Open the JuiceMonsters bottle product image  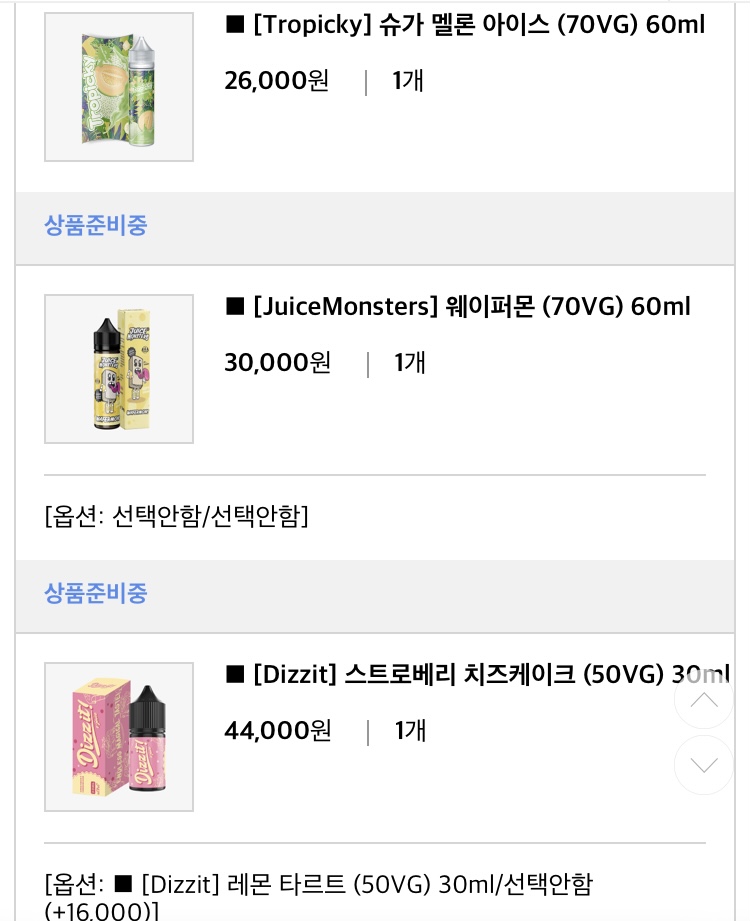pyautogui.click(x=119, y=369)
